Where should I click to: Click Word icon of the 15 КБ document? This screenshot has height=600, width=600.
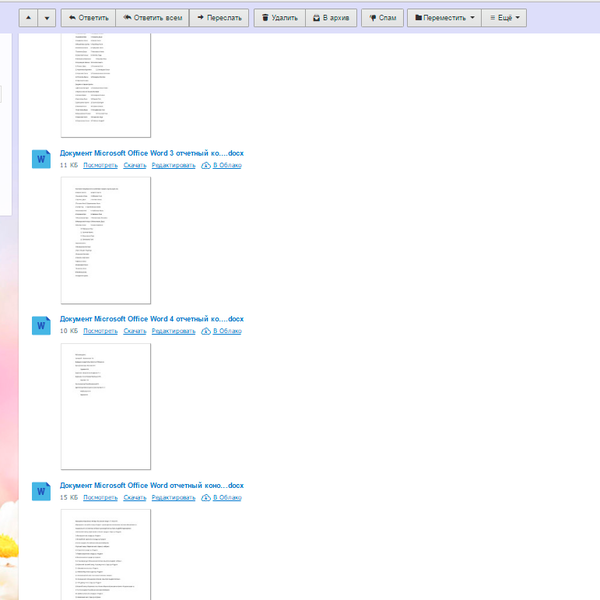coord(41,491)
